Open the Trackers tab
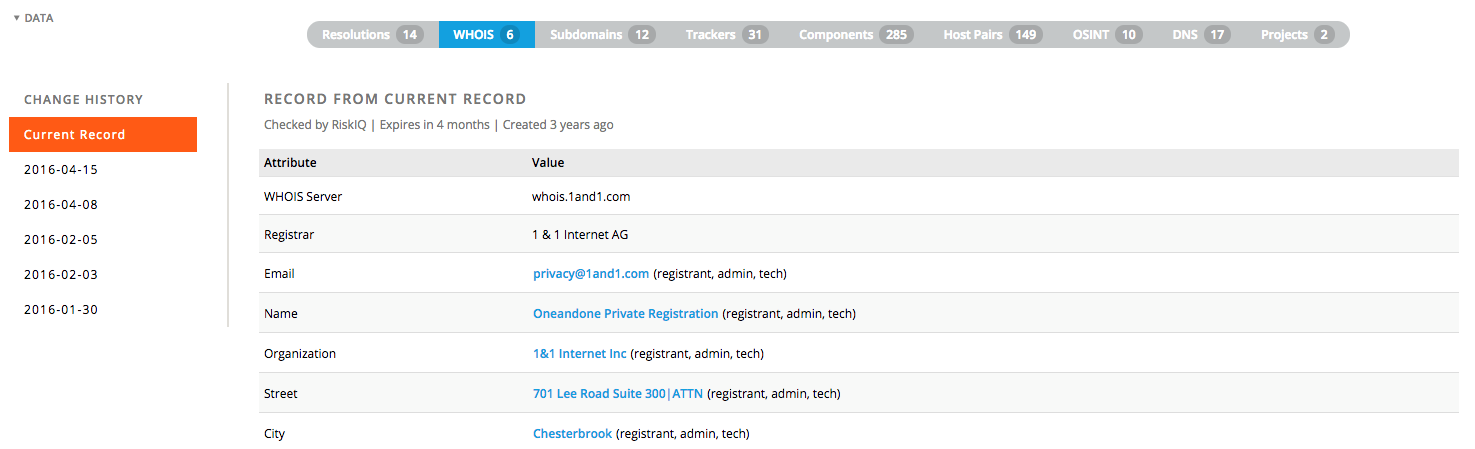1475x449 pixels. tap(726, 35)
